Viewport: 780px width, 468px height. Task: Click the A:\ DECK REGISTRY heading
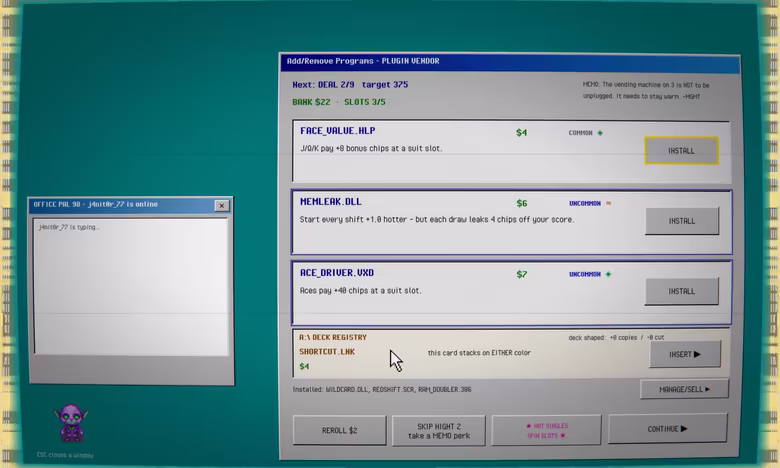333,337
